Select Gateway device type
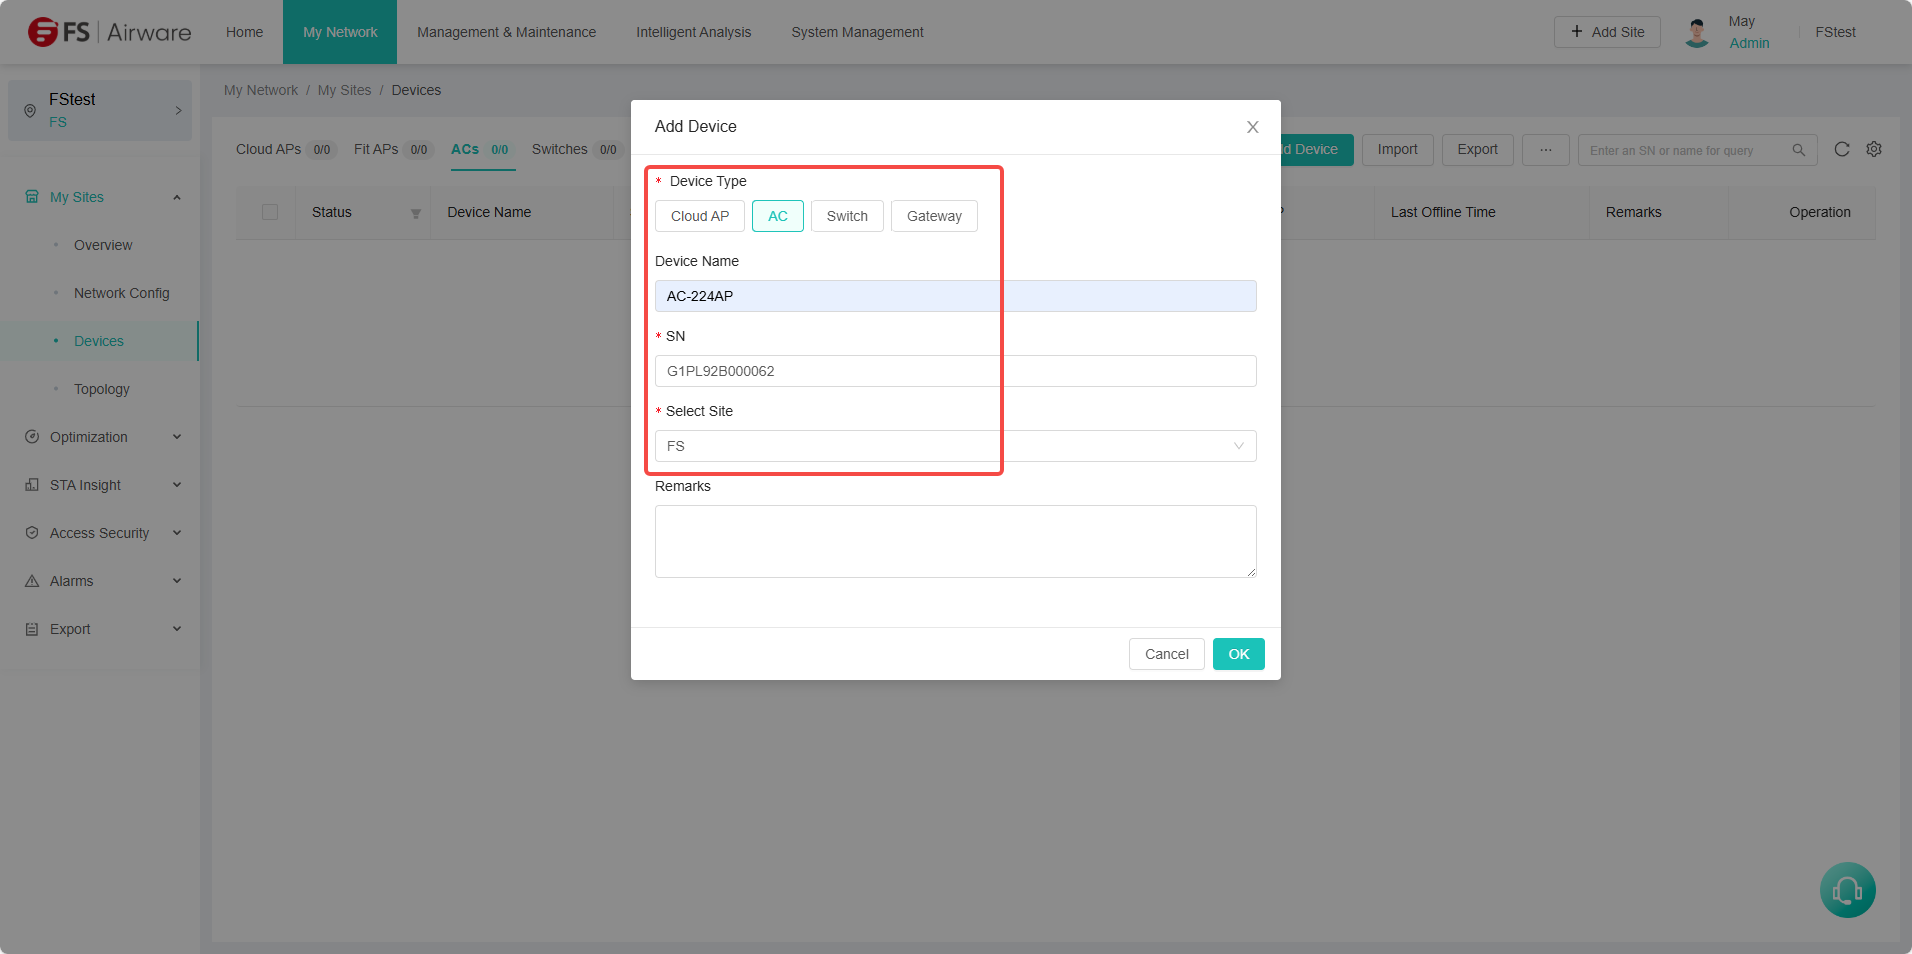This screenshot has width=1912, height=954. pos(934,216)
